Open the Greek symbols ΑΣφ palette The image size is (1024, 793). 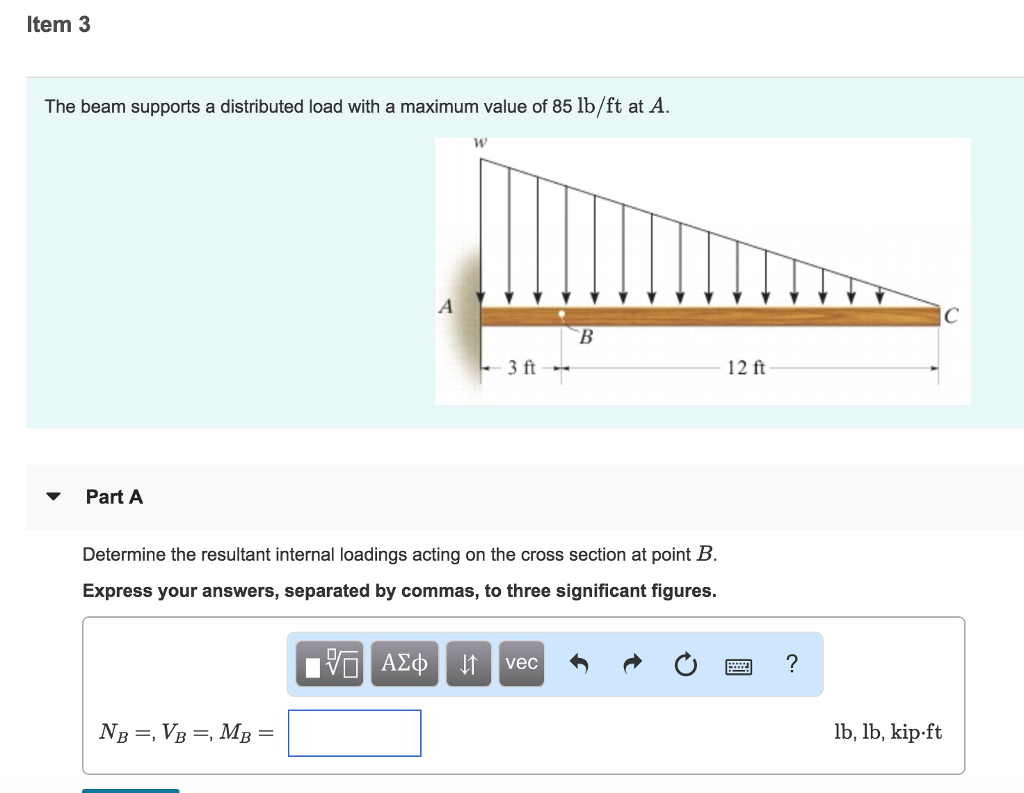404,664
